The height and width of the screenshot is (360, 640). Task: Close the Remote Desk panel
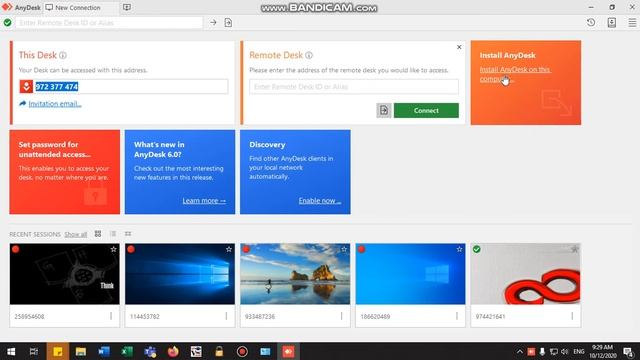[x=459, y=47]
